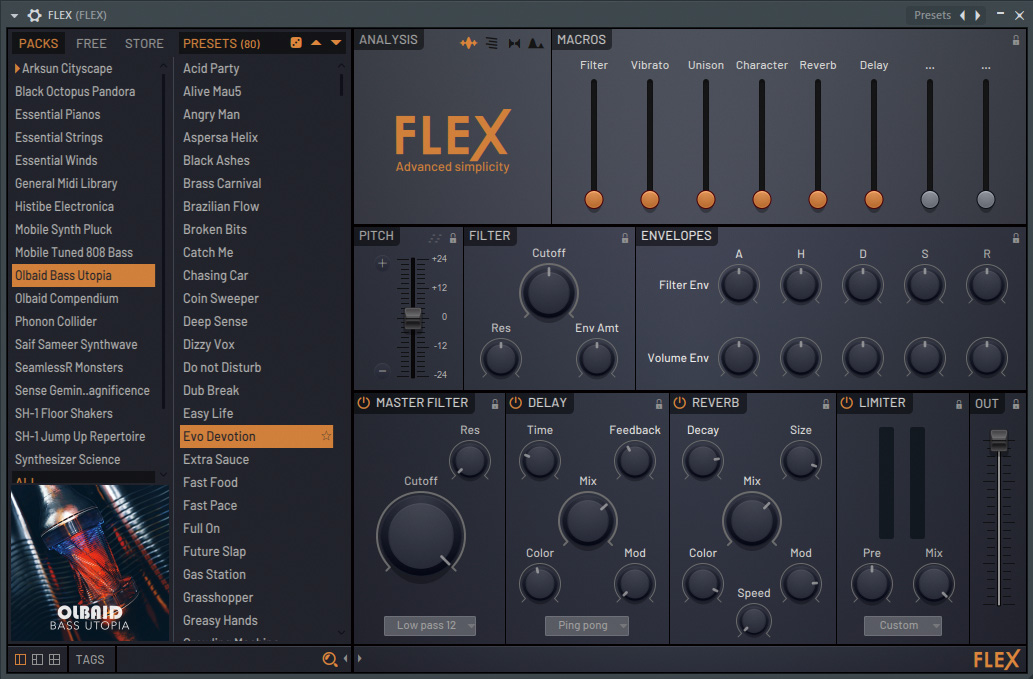Switch to two-column browser layout
Image resolution: width=1033 pixels, height=679 pixels.
point(38,659)
